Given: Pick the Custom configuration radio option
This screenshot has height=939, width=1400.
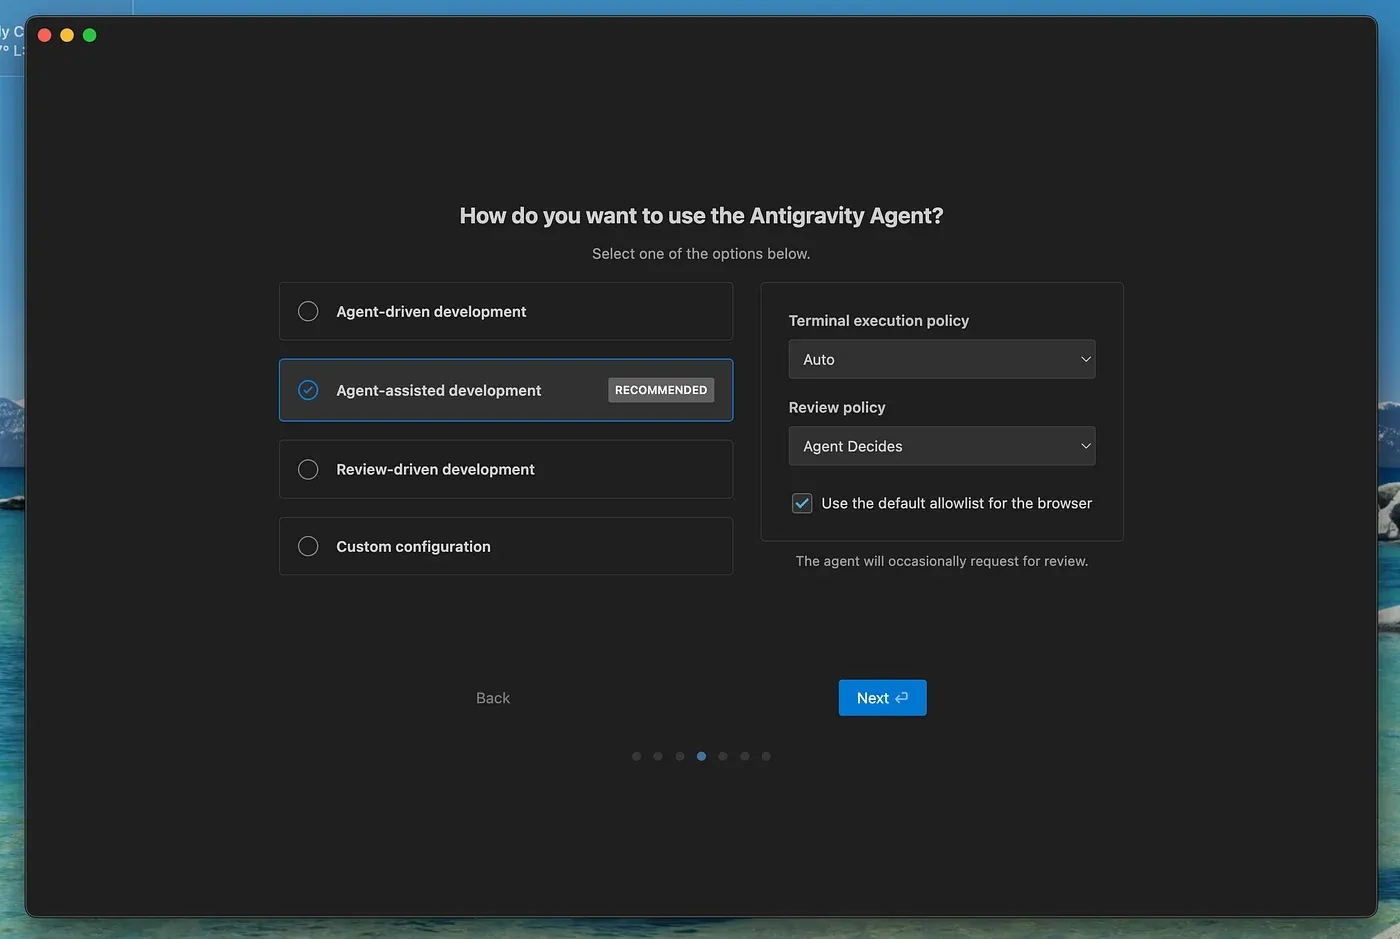Looking at the screenshot, I should click(308, 546).
